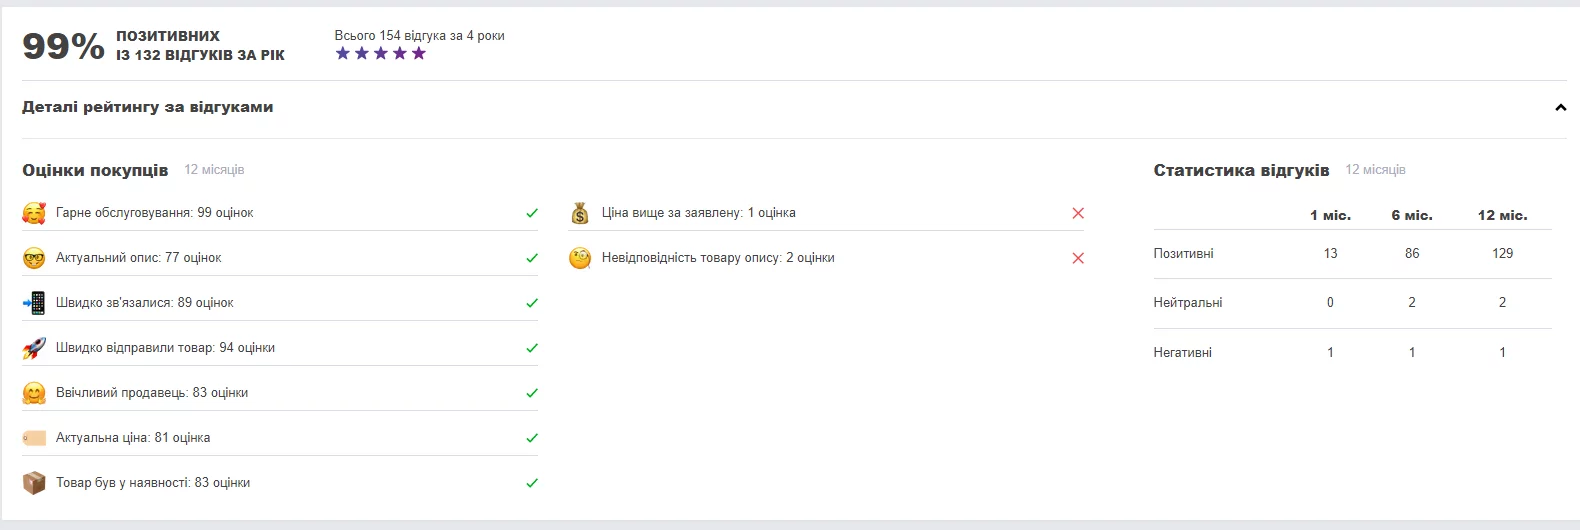The height and width of the screenshot is (530, 1580).
Task: Collapse rating details with the chevron arrow
Action: click(x=1560, y=108)
